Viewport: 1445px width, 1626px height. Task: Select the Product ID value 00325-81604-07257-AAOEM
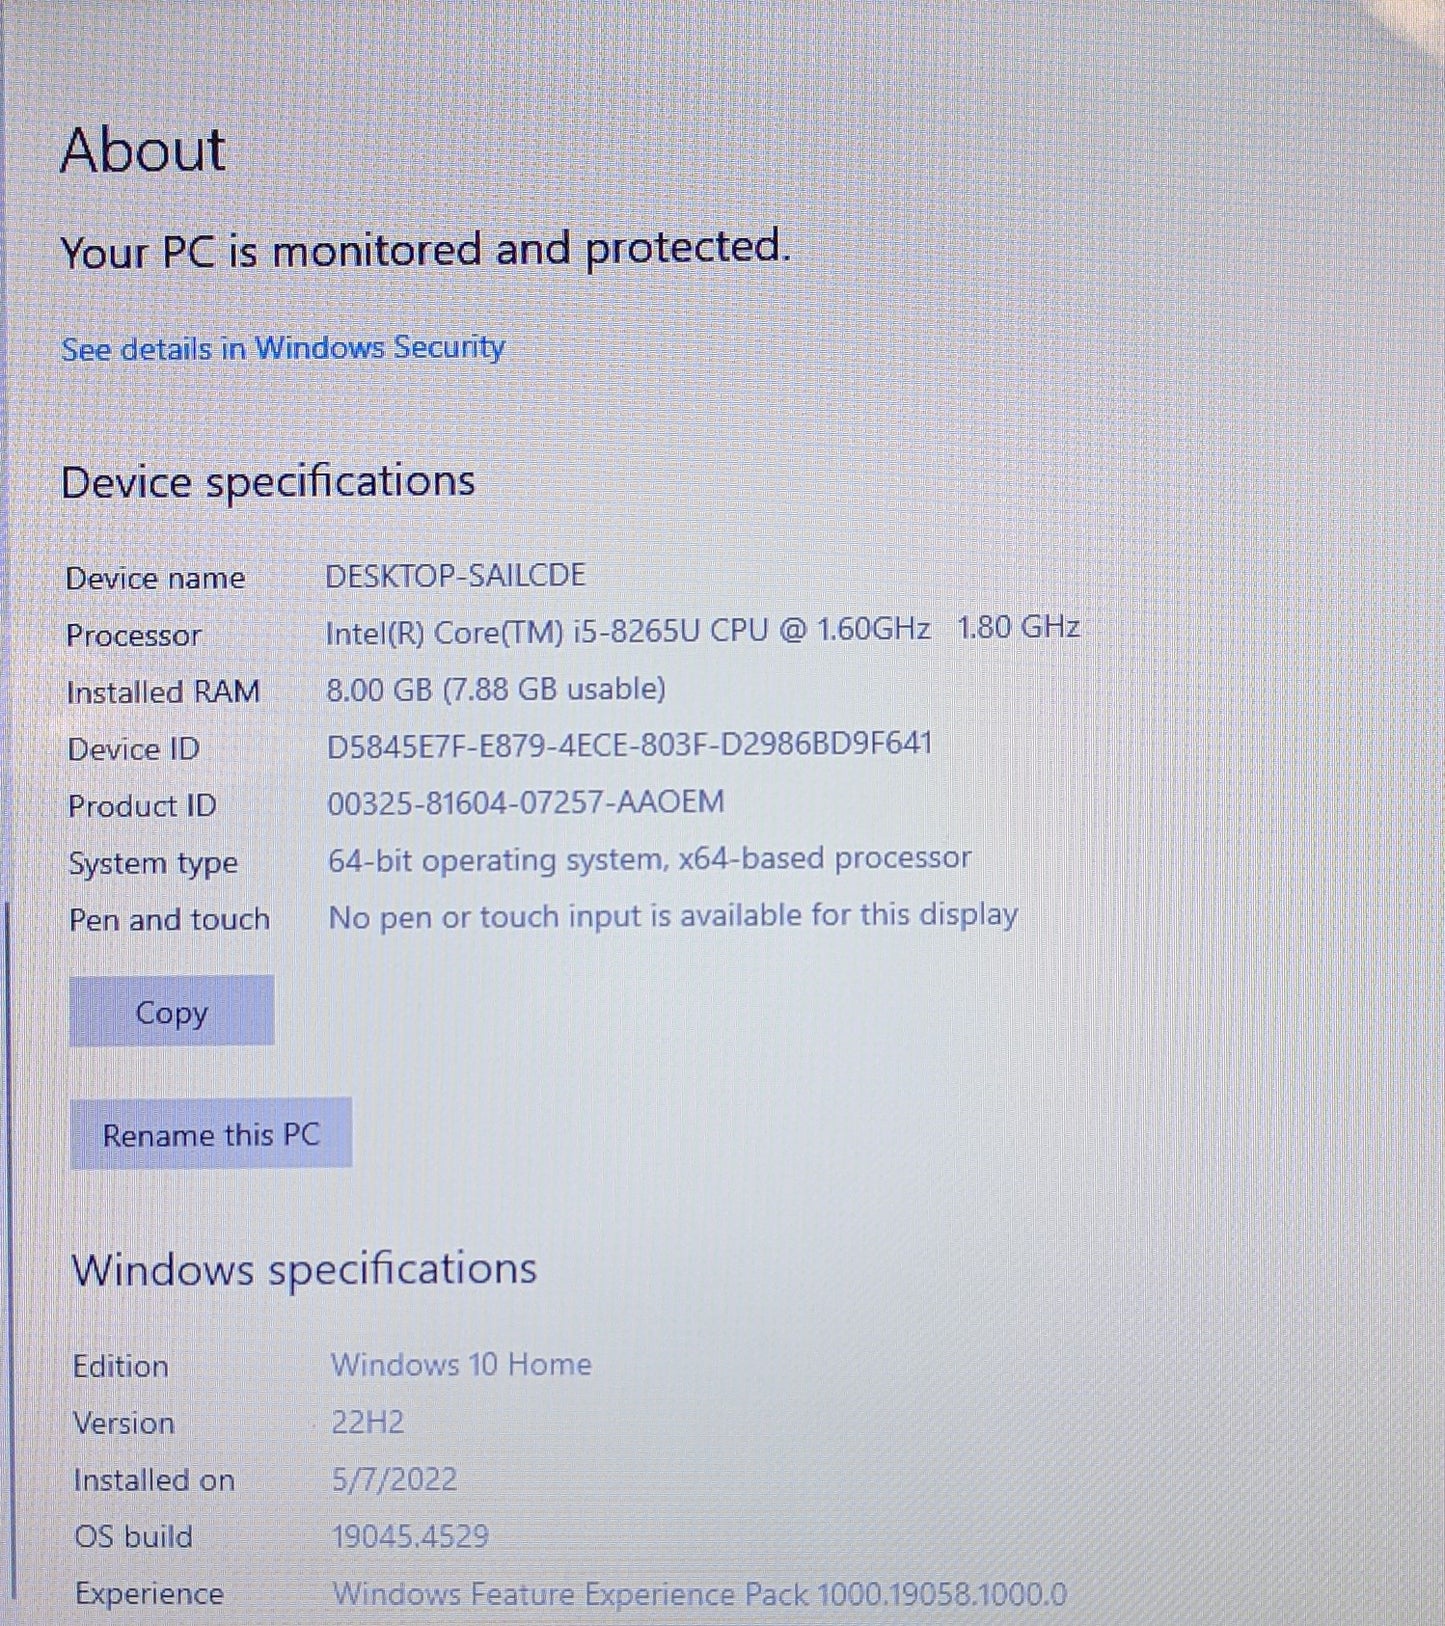click(x=526, y=802)
